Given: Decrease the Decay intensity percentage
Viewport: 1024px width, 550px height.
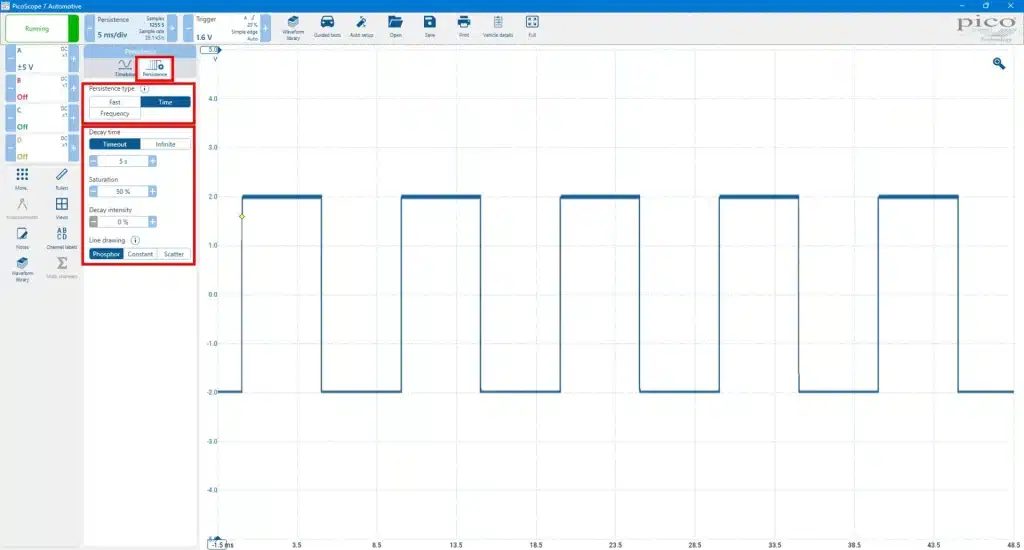Looking at the screenshot, I should tap(93, 221).
